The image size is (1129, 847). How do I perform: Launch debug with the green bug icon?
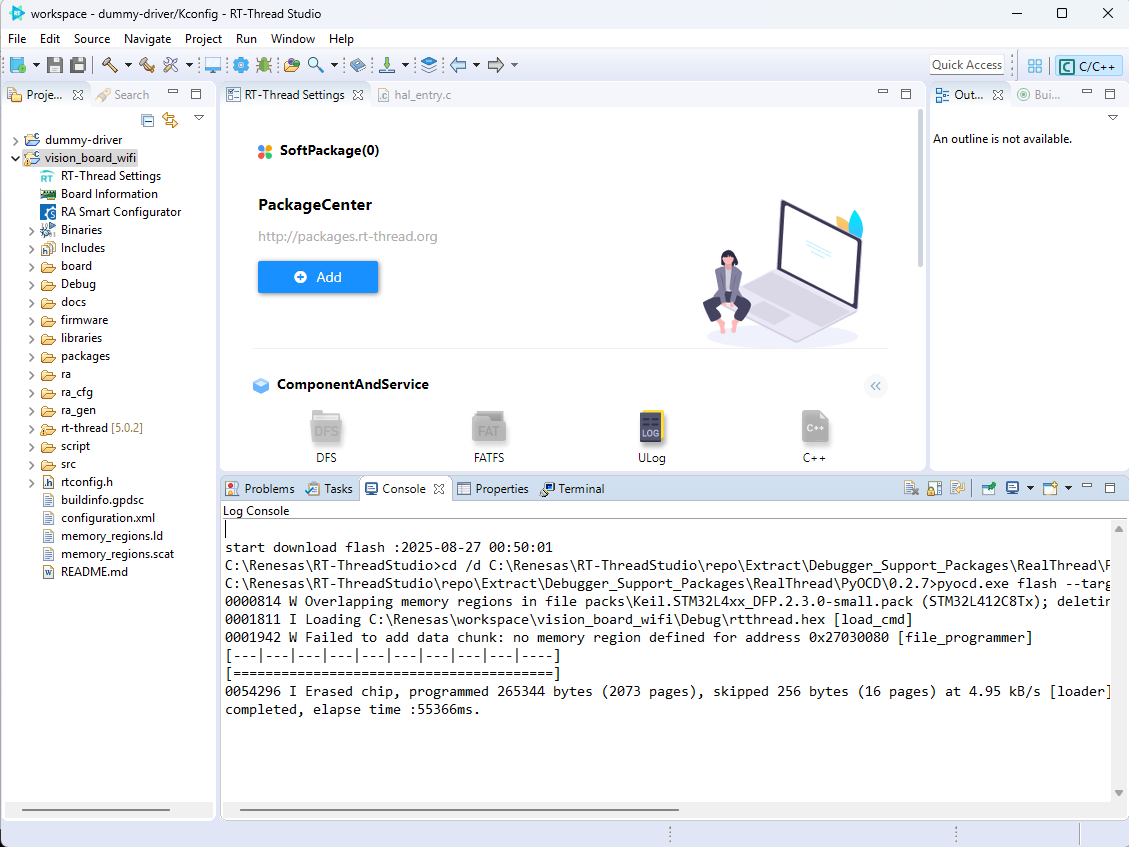click(263, 65)
